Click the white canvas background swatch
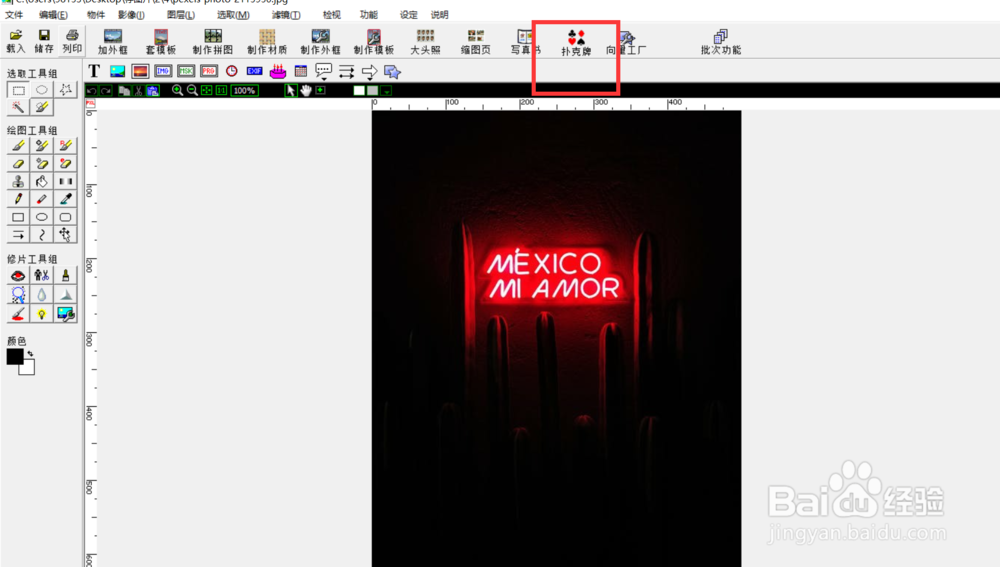The width and height of the screenshot is (1000, 567). pos(359,91)
